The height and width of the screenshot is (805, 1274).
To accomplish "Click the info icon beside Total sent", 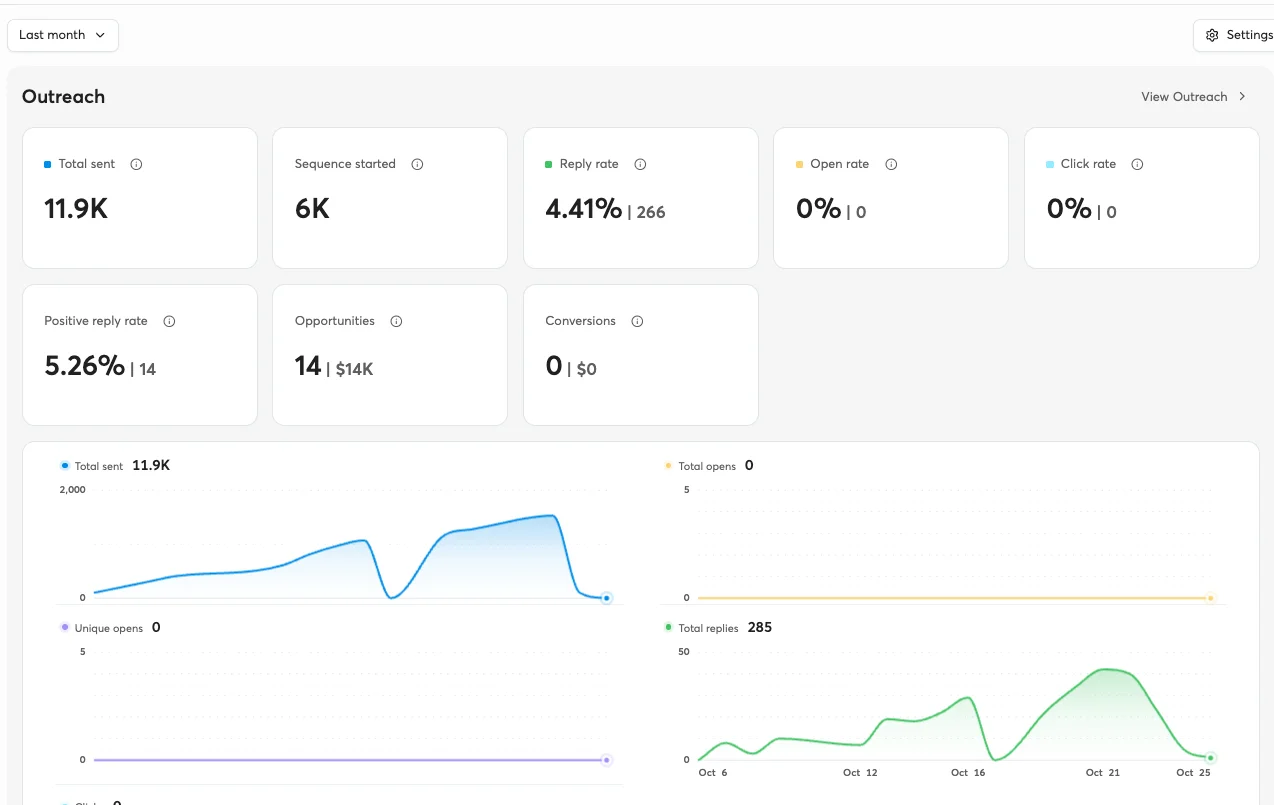I will pyautogui.click(x=136, y=164).
